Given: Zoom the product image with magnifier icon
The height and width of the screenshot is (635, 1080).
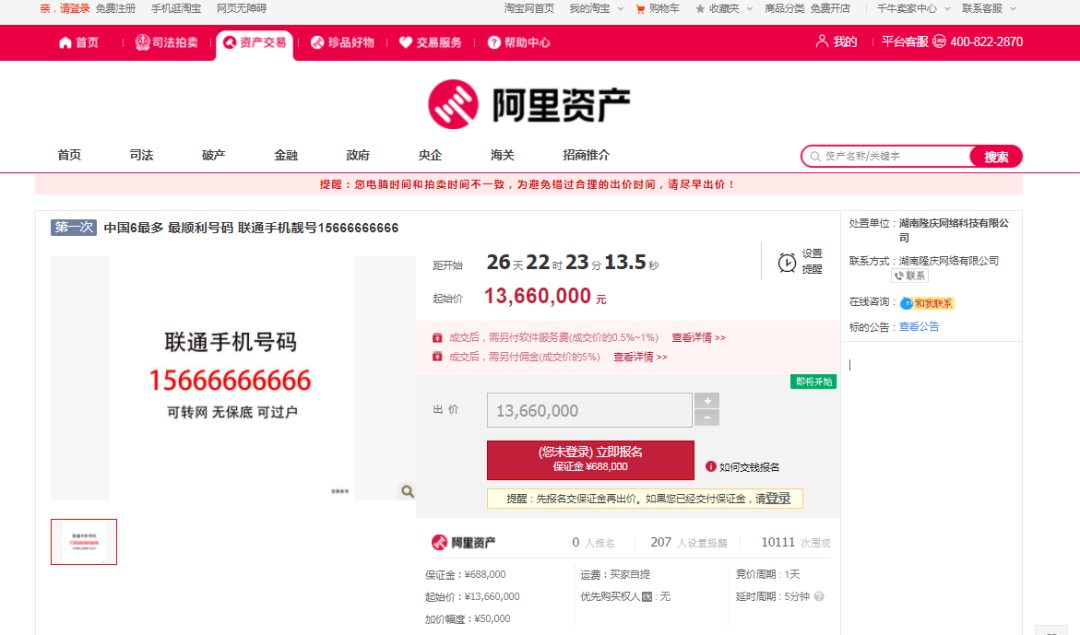Looking at the screenshot, I should [x=408, y=491].
